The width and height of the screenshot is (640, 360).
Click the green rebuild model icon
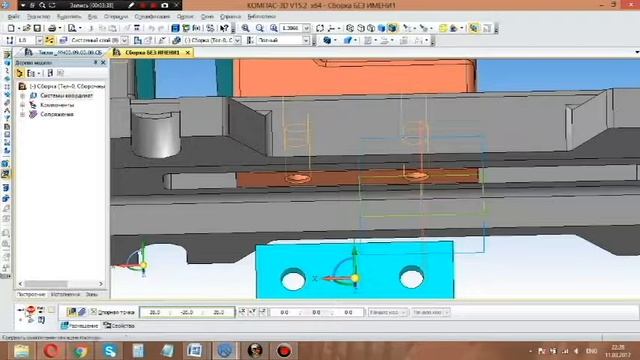(186, 28)
